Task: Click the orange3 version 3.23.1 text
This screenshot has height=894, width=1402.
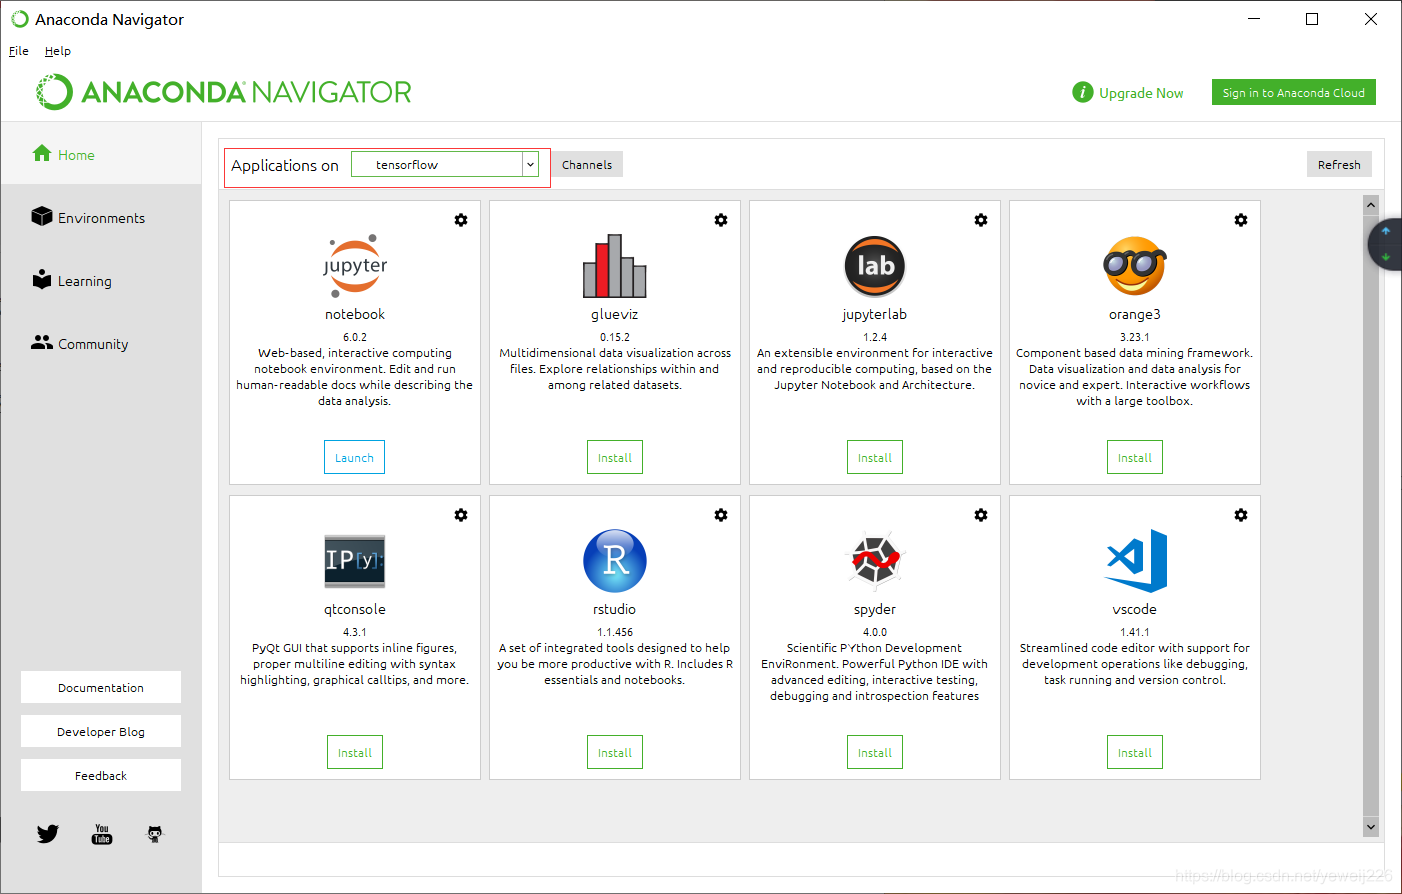Action: click(x=1135, y=337)
